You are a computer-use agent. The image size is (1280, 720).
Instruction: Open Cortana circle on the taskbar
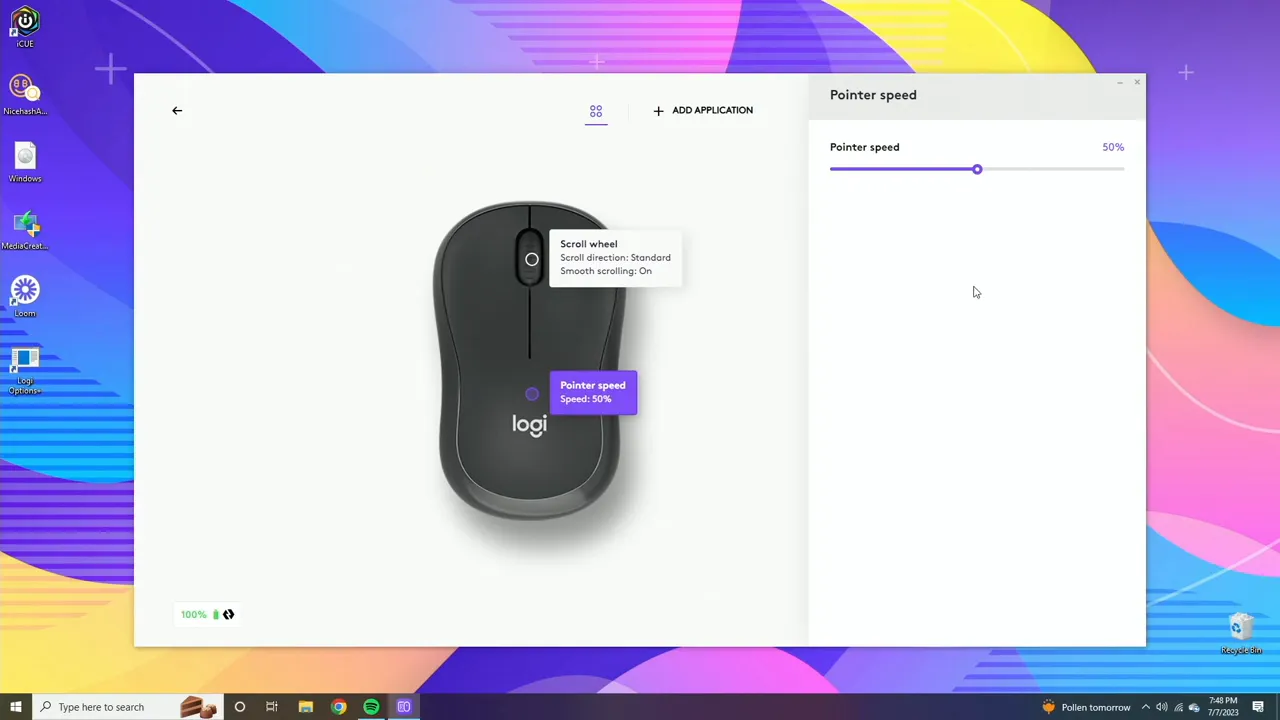click(x=240, y=707)
